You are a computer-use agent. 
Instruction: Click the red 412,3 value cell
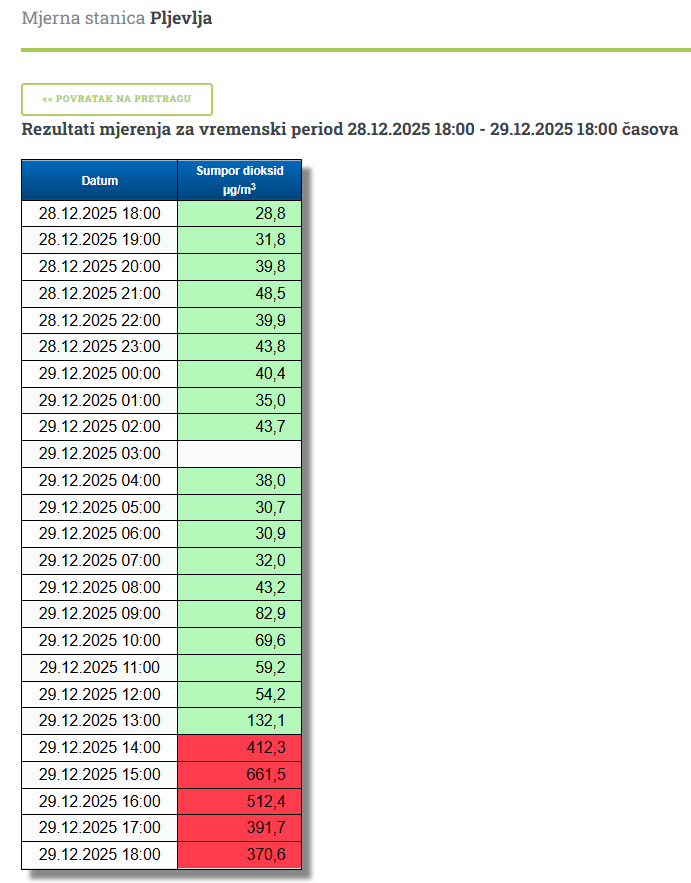tap(239, 747)
